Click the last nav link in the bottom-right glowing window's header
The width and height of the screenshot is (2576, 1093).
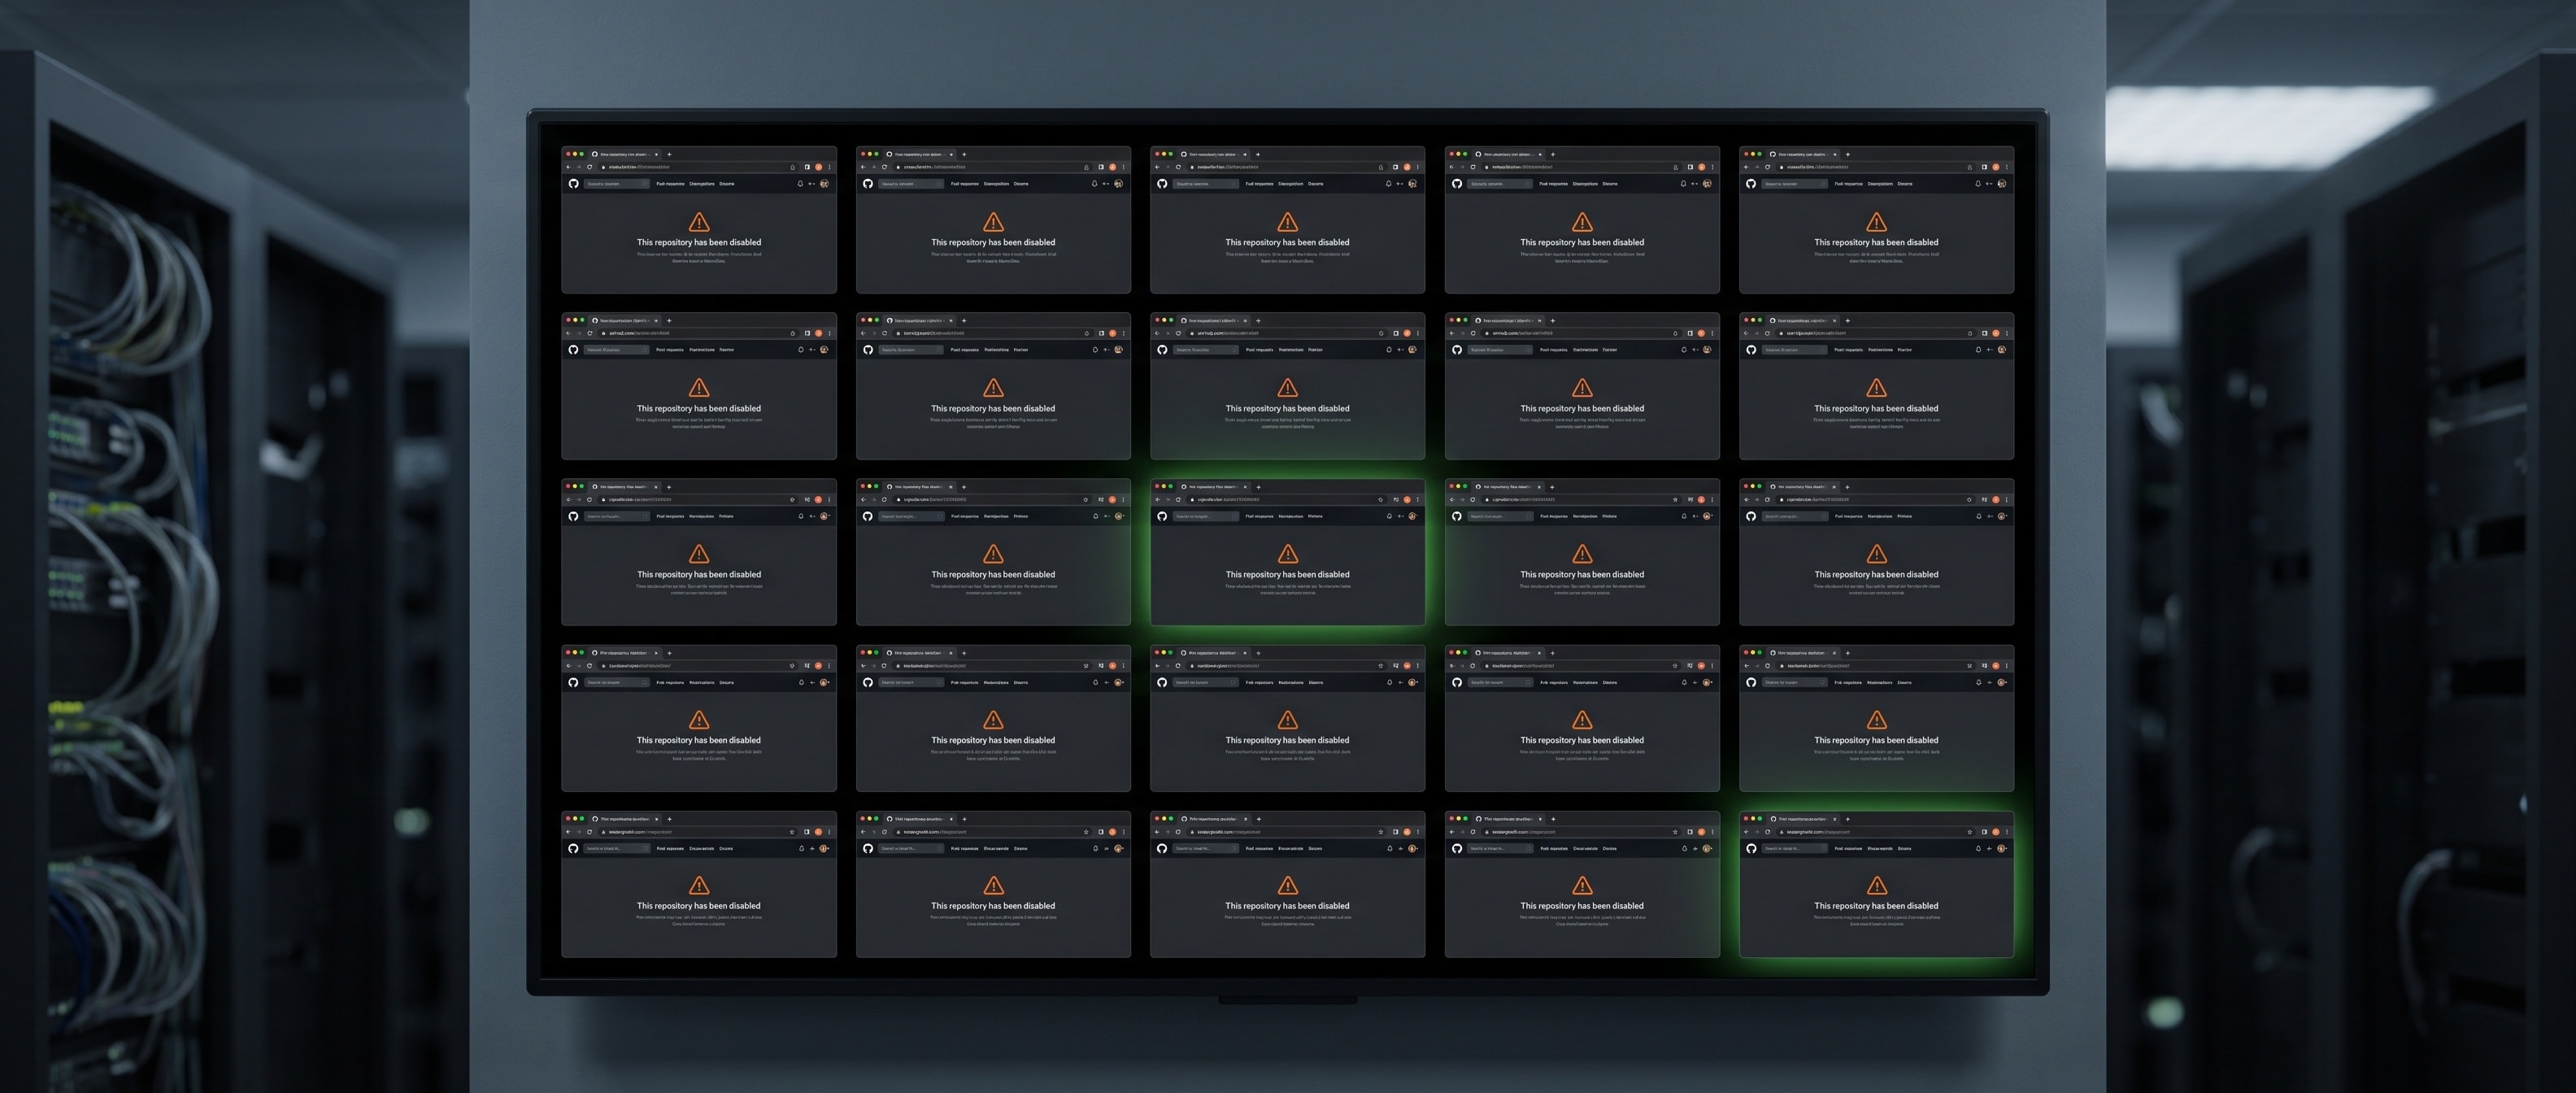tap(1905, 849)
